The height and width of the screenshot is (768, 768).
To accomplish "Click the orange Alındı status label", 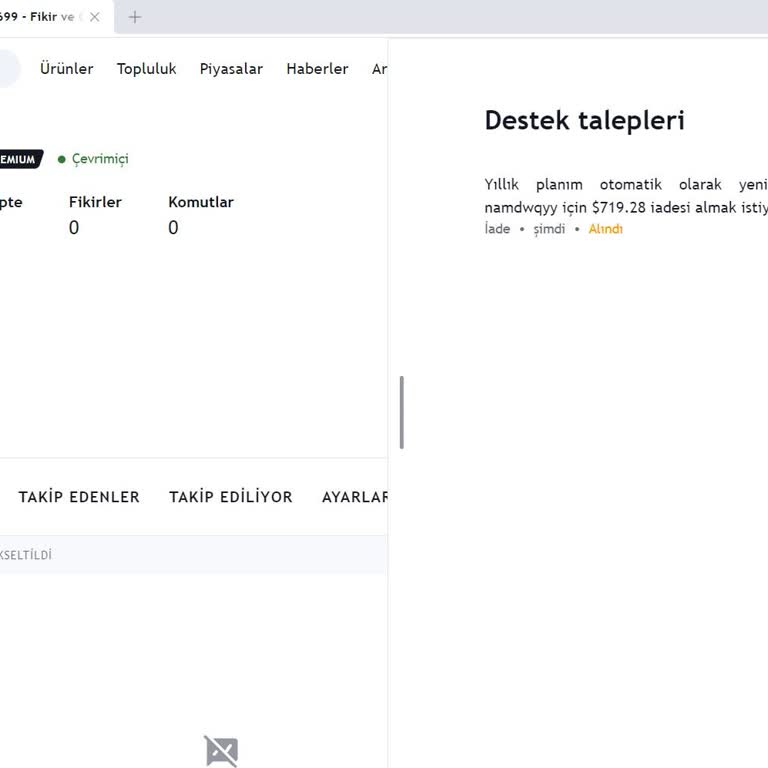I will click(x=605, y=229).
